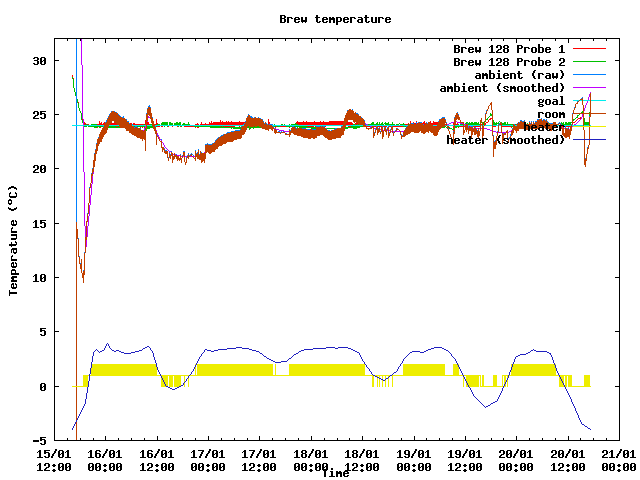Click the 'ambient (raw)' legend entry
The width and height of the screenshot is (640, 480).
click(520, 76)
